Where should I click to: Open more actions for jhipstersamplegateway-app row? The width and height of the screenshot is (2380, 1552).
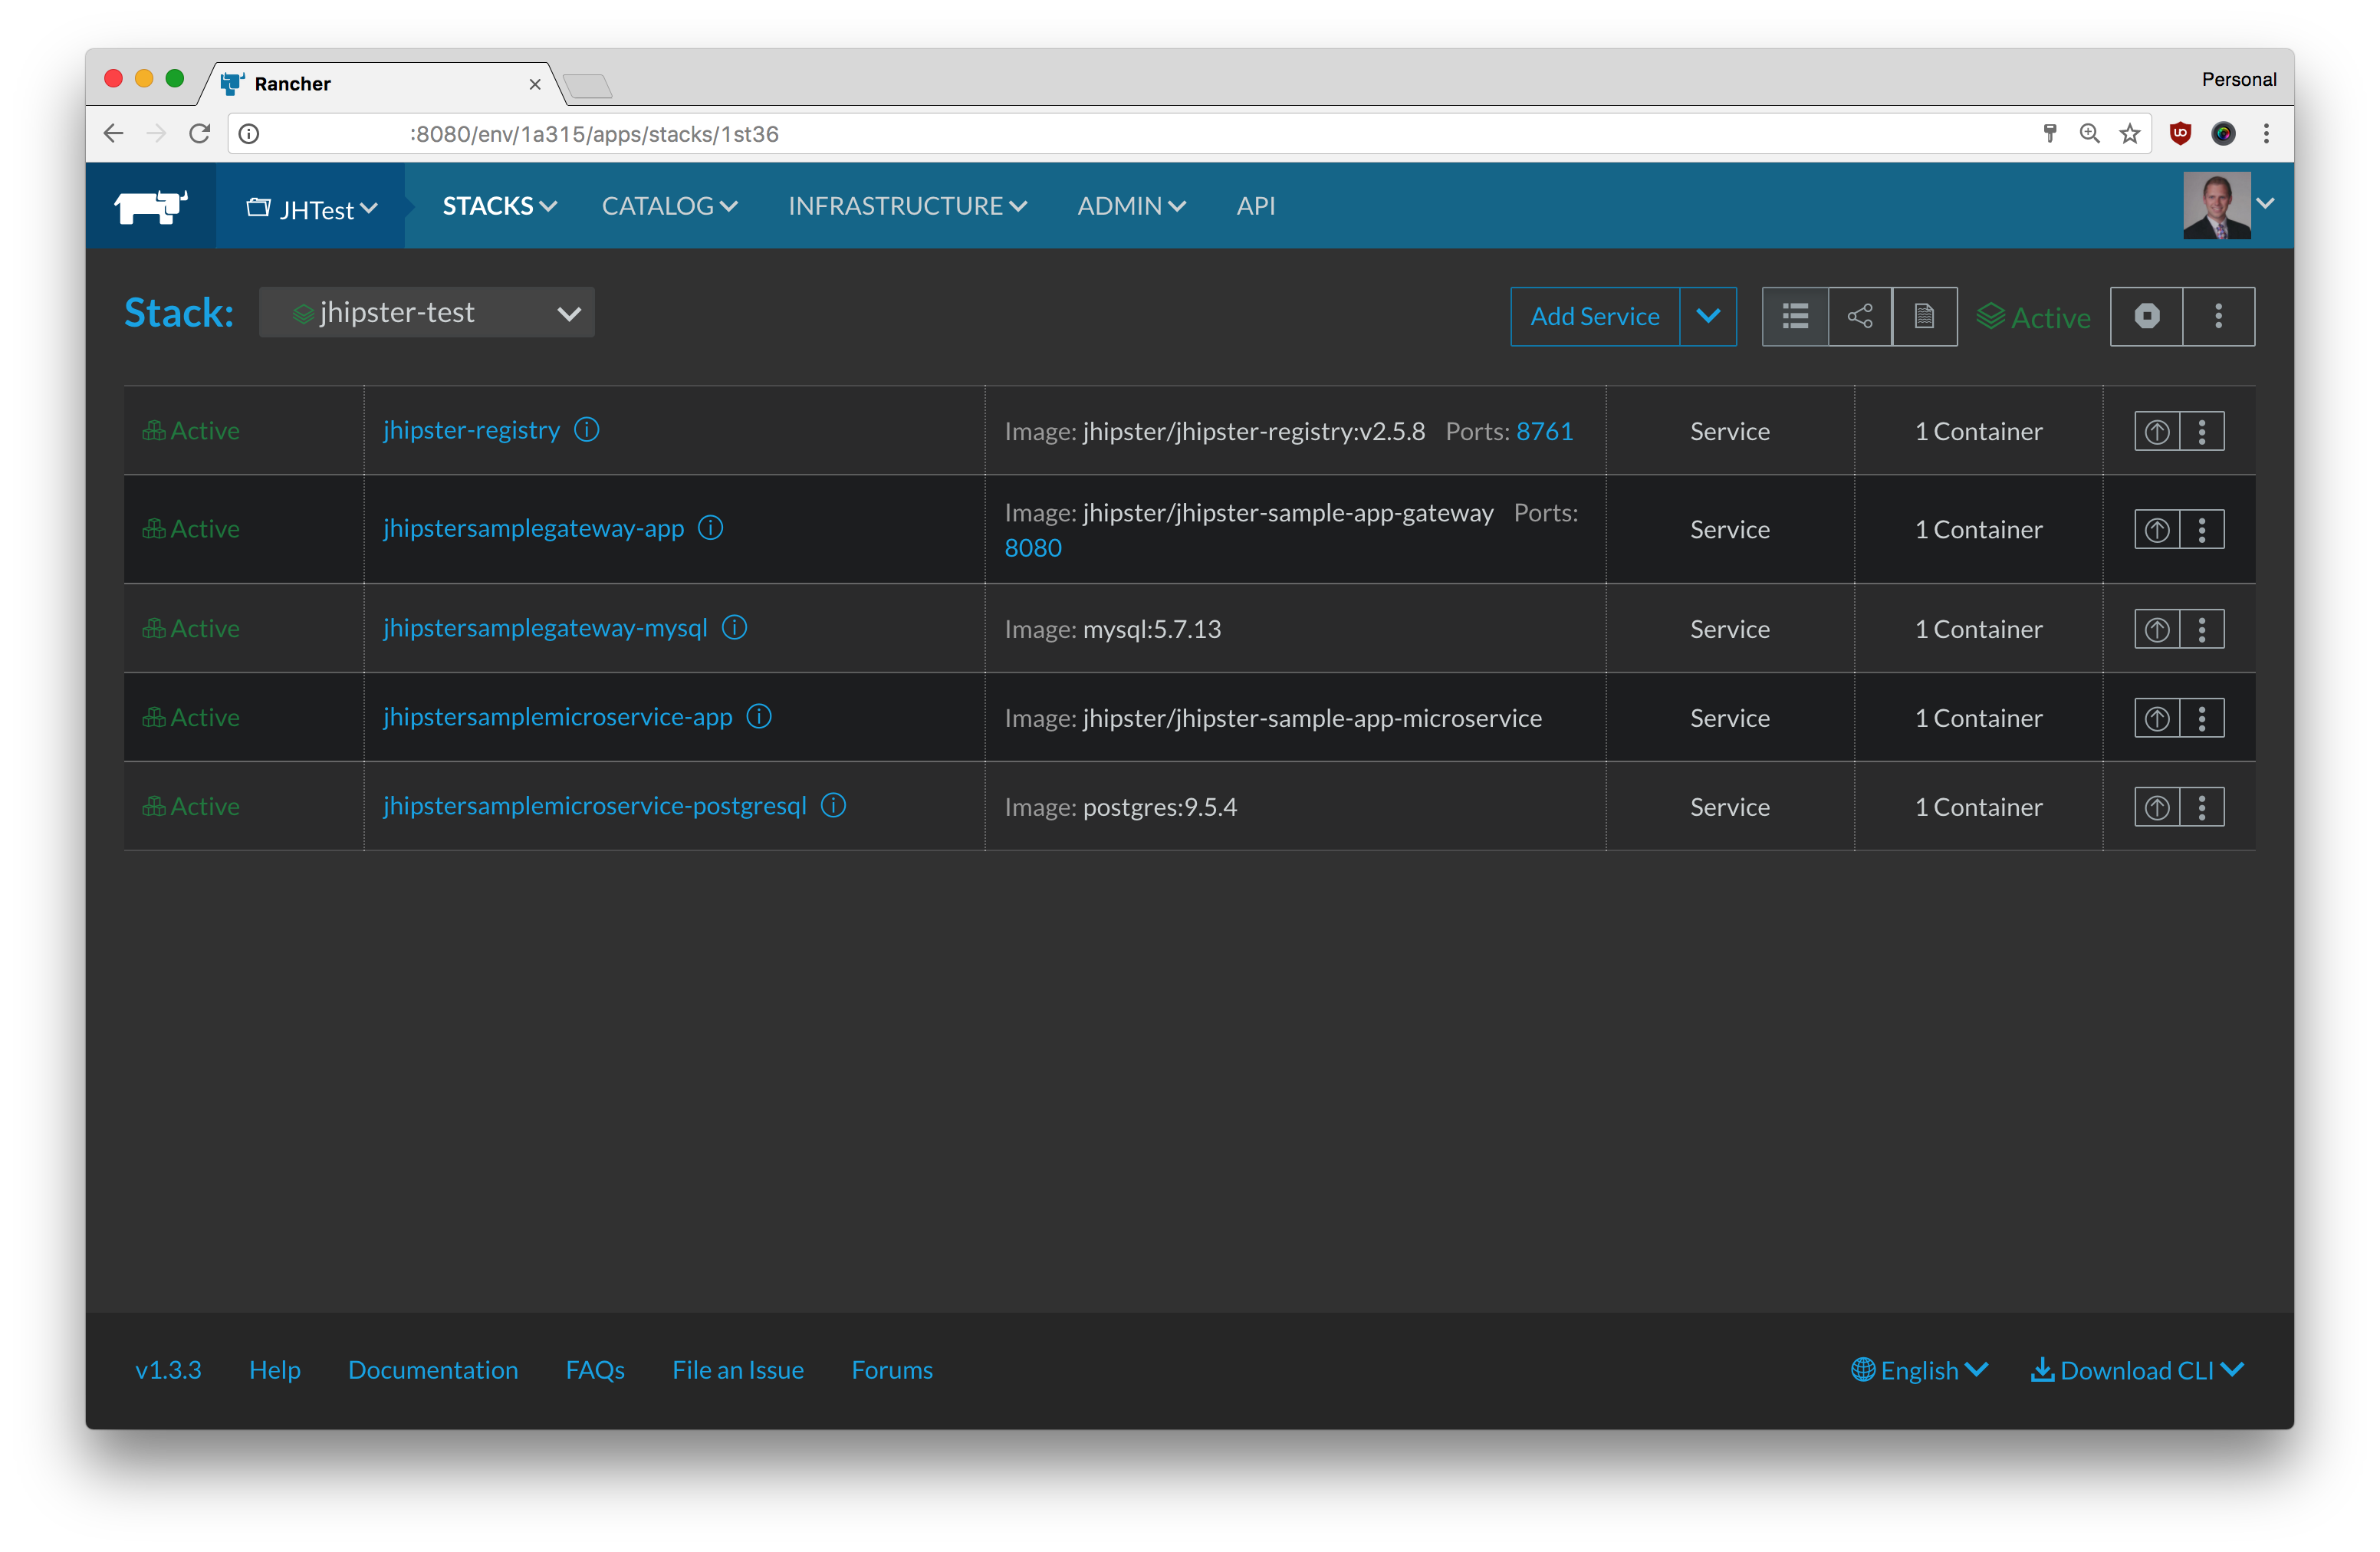(2202, 530)
